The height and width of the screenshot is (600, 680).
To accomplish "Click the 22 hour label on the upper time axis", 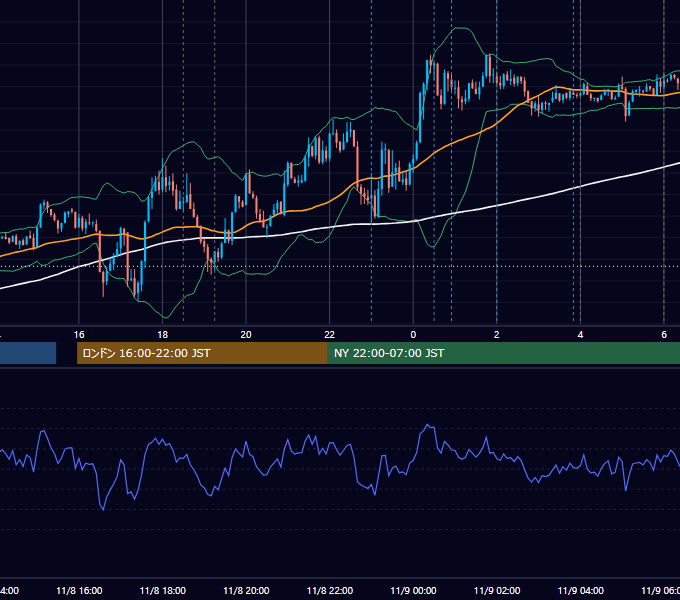I will point(330,335).
